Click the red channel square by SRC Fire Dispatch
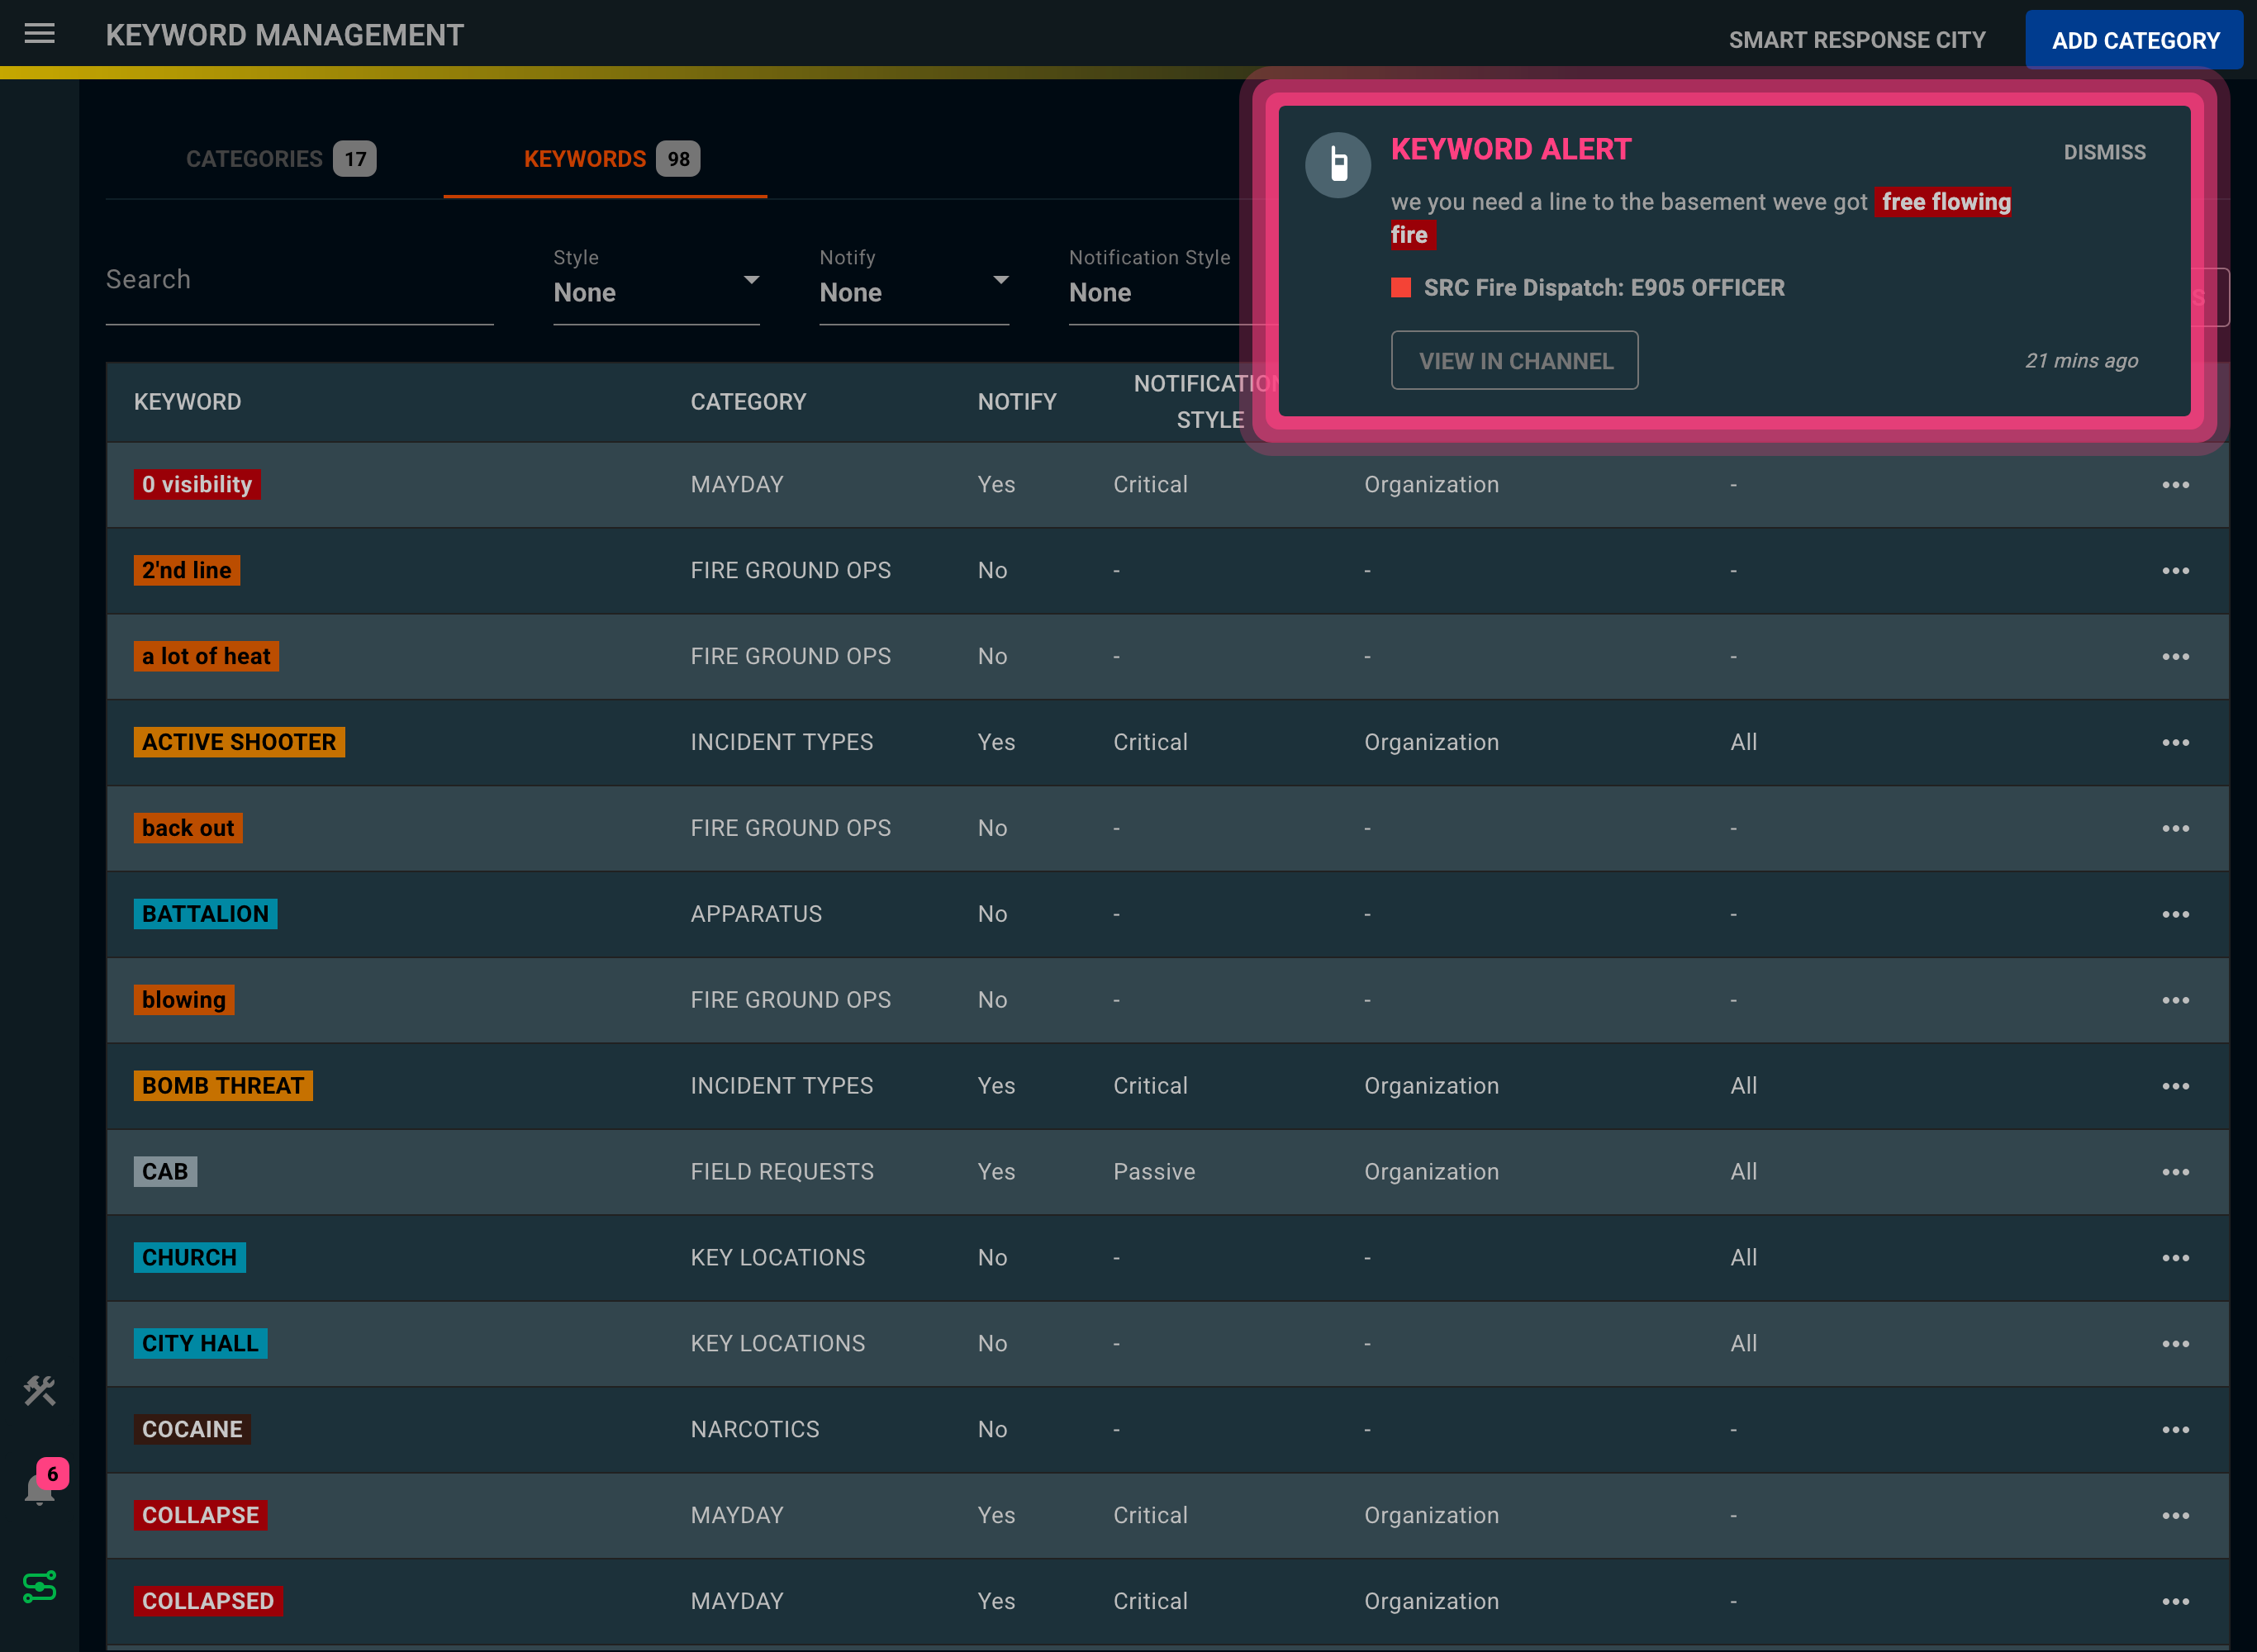The image size is (2257, 1652). [1400, 288]
